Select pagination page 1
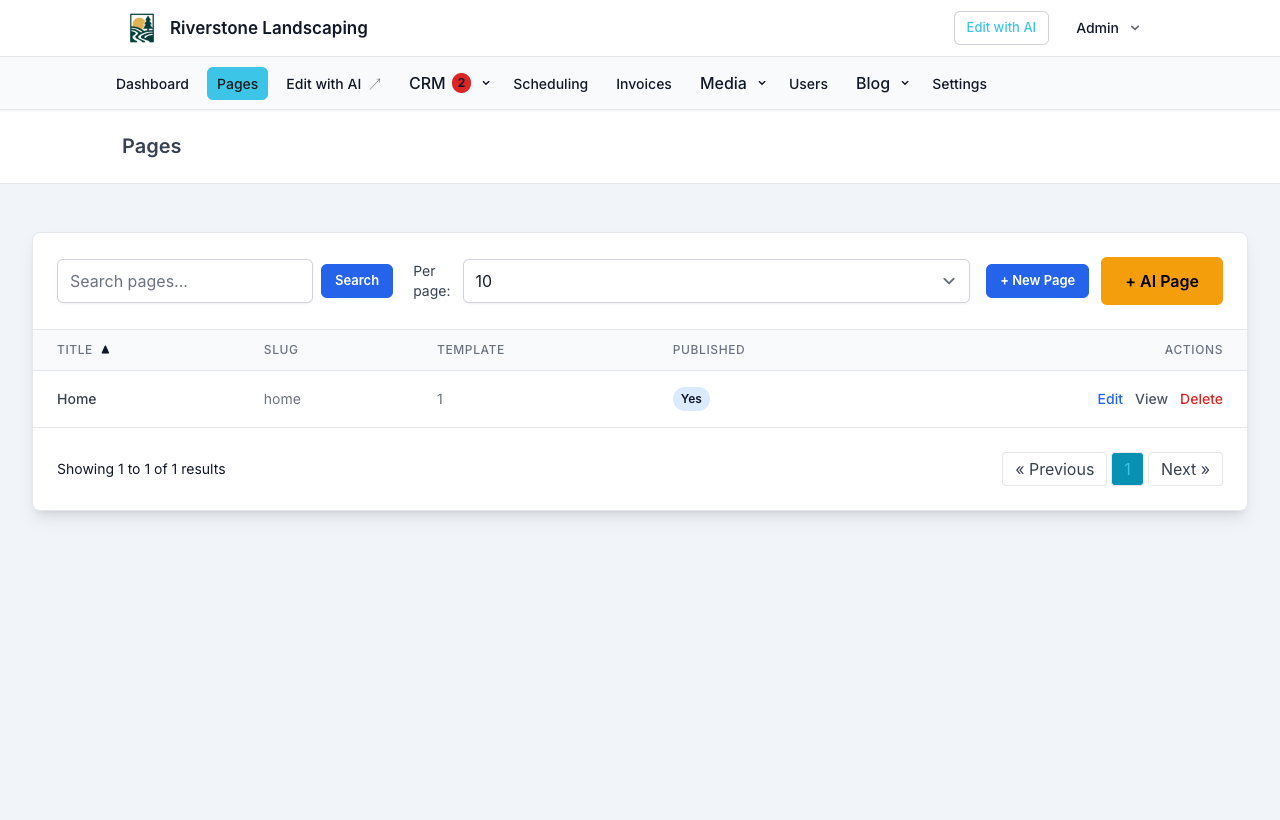This screenshot has width=1280, height=820. click(1127, 469)
